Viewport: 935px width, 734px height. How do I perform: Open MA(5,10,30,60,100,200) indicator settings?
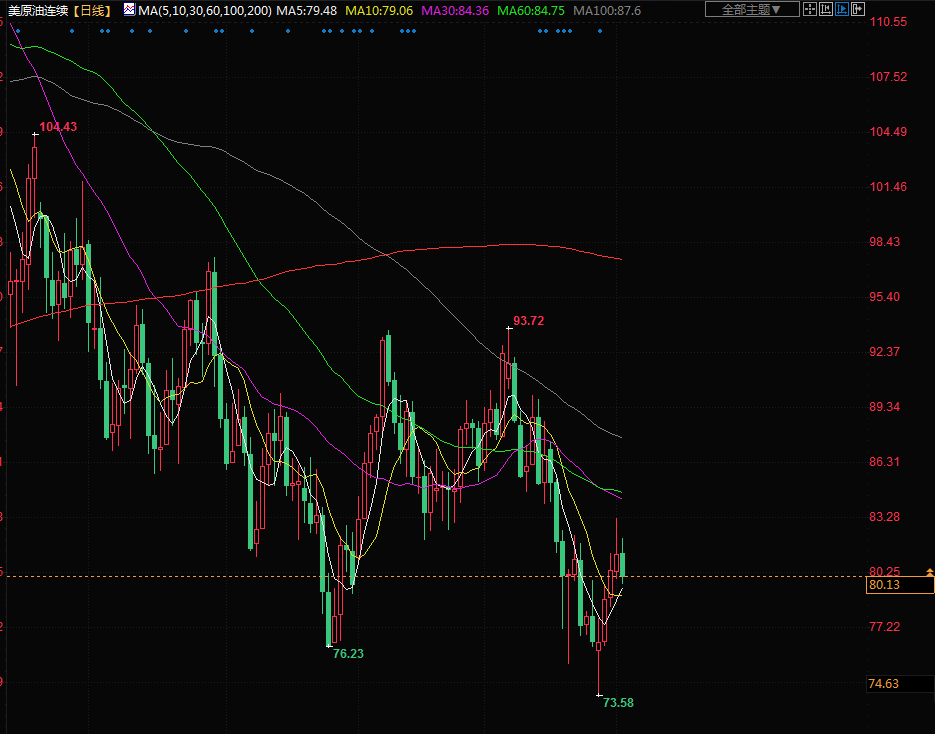click(x=205, y=10)
